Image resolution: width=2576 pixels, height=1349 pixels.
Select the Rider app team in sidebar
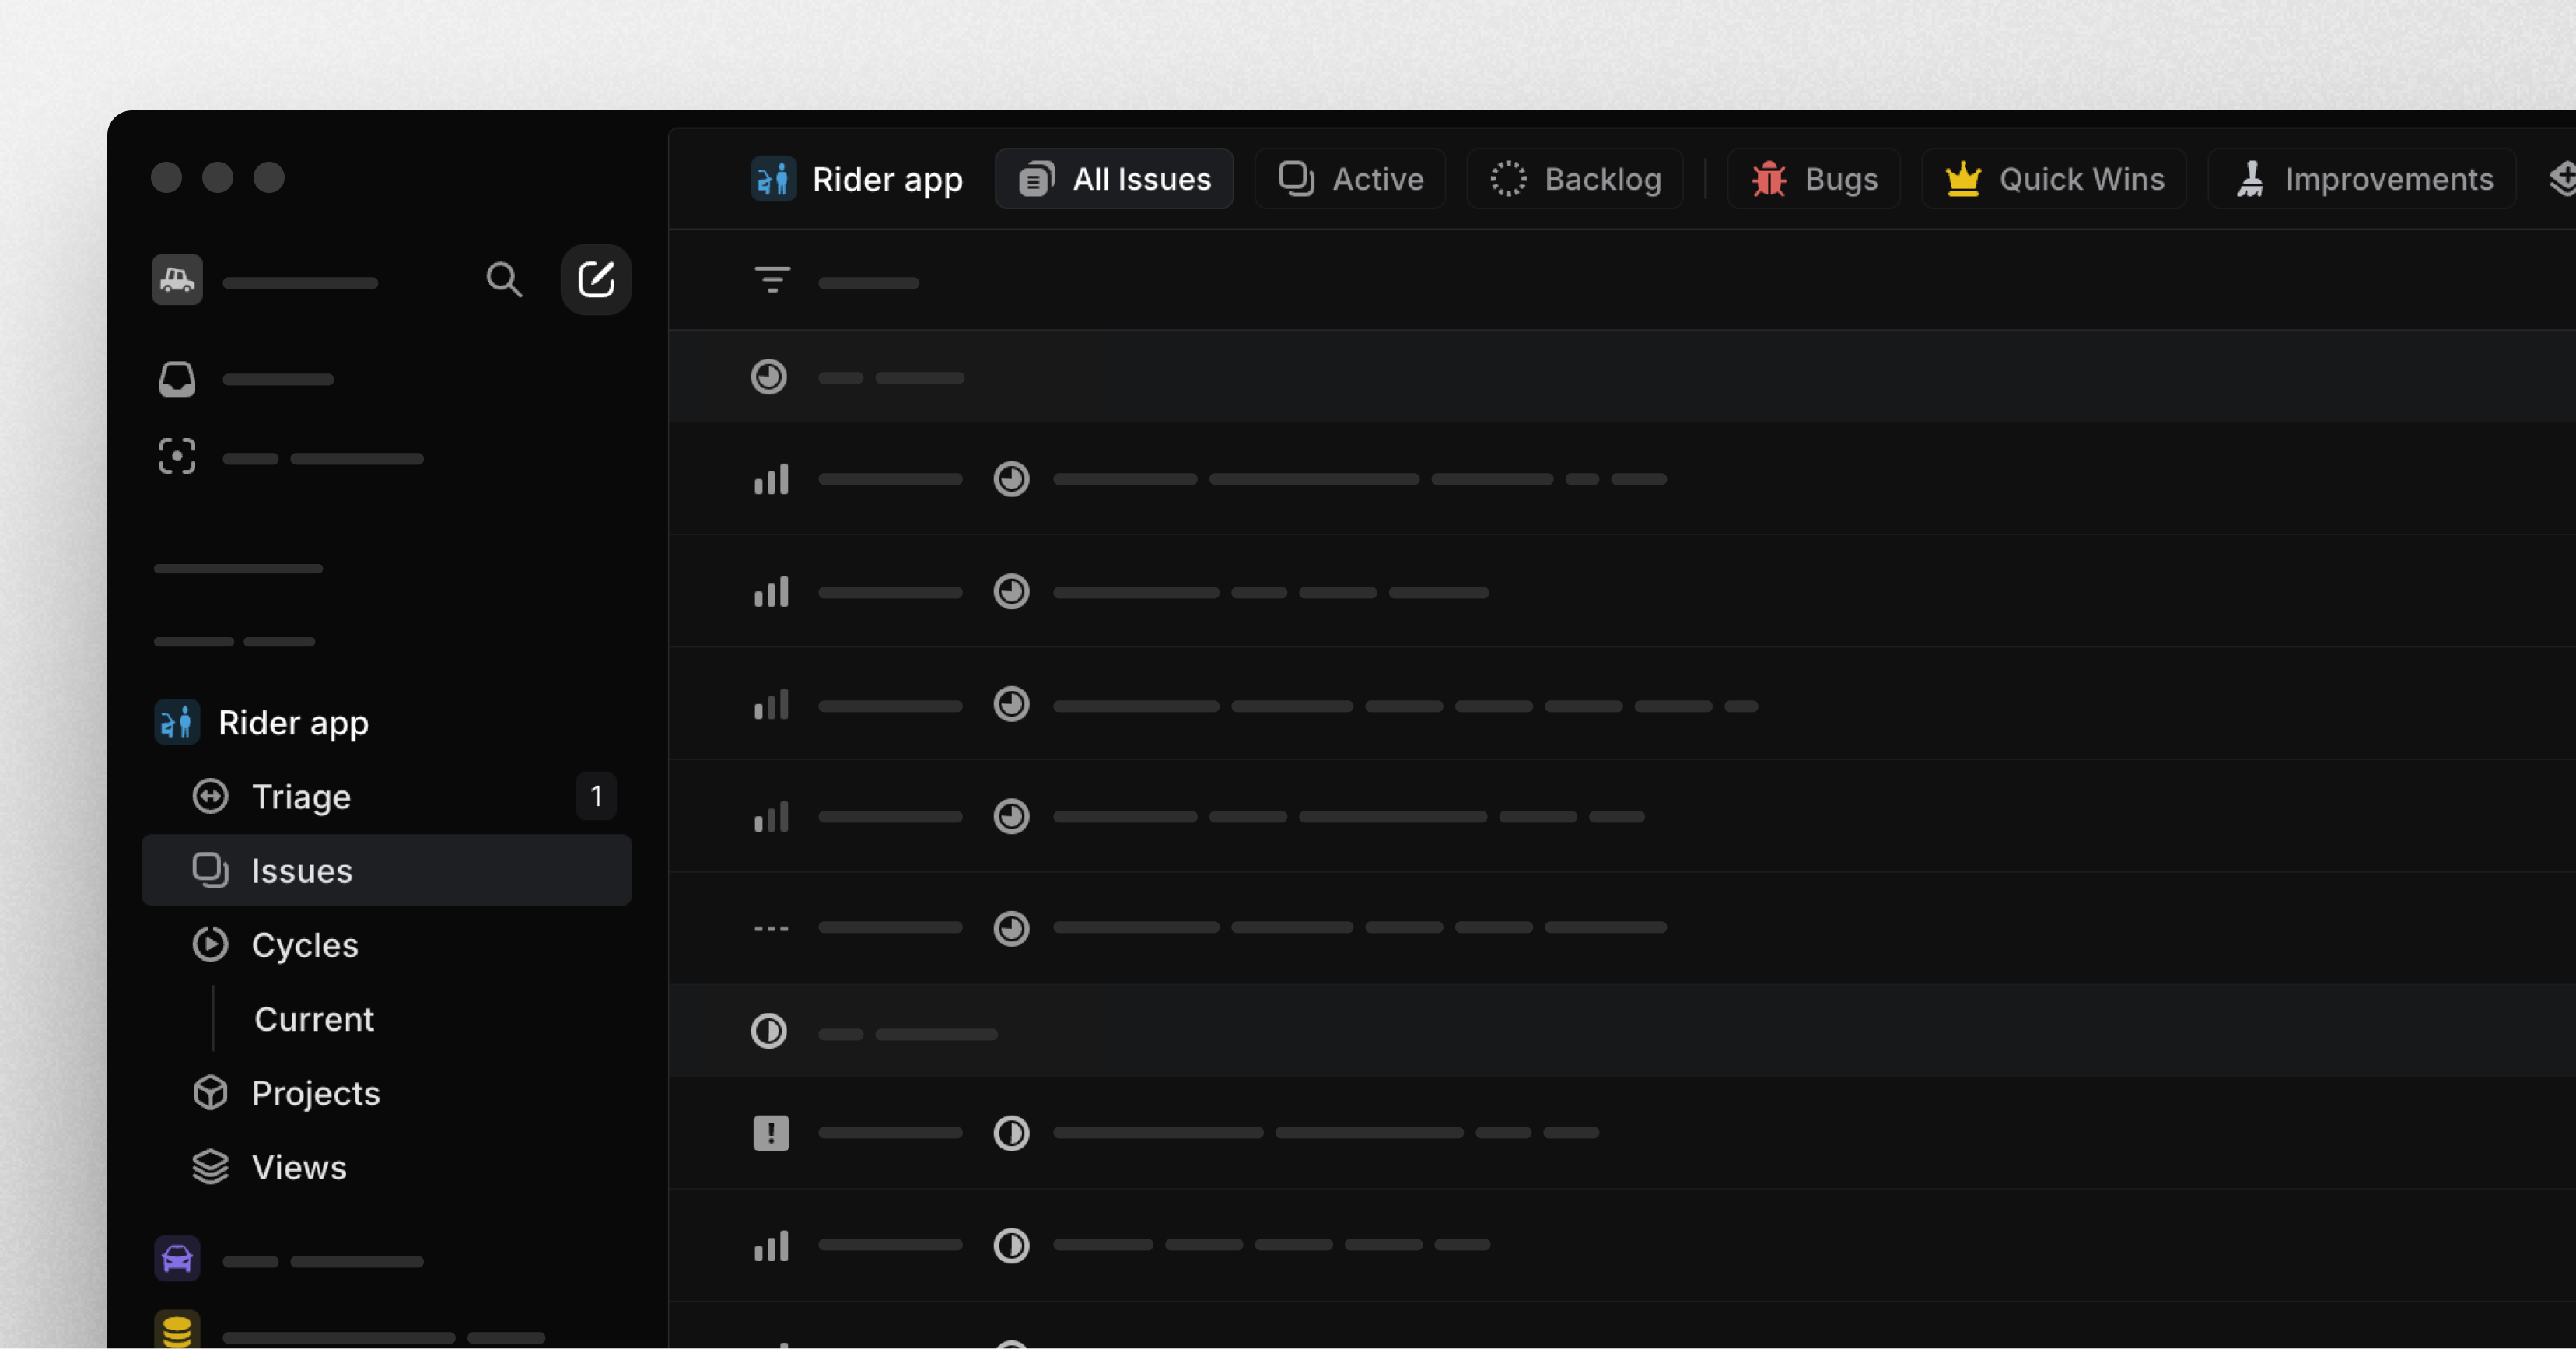tap(262, 722)
